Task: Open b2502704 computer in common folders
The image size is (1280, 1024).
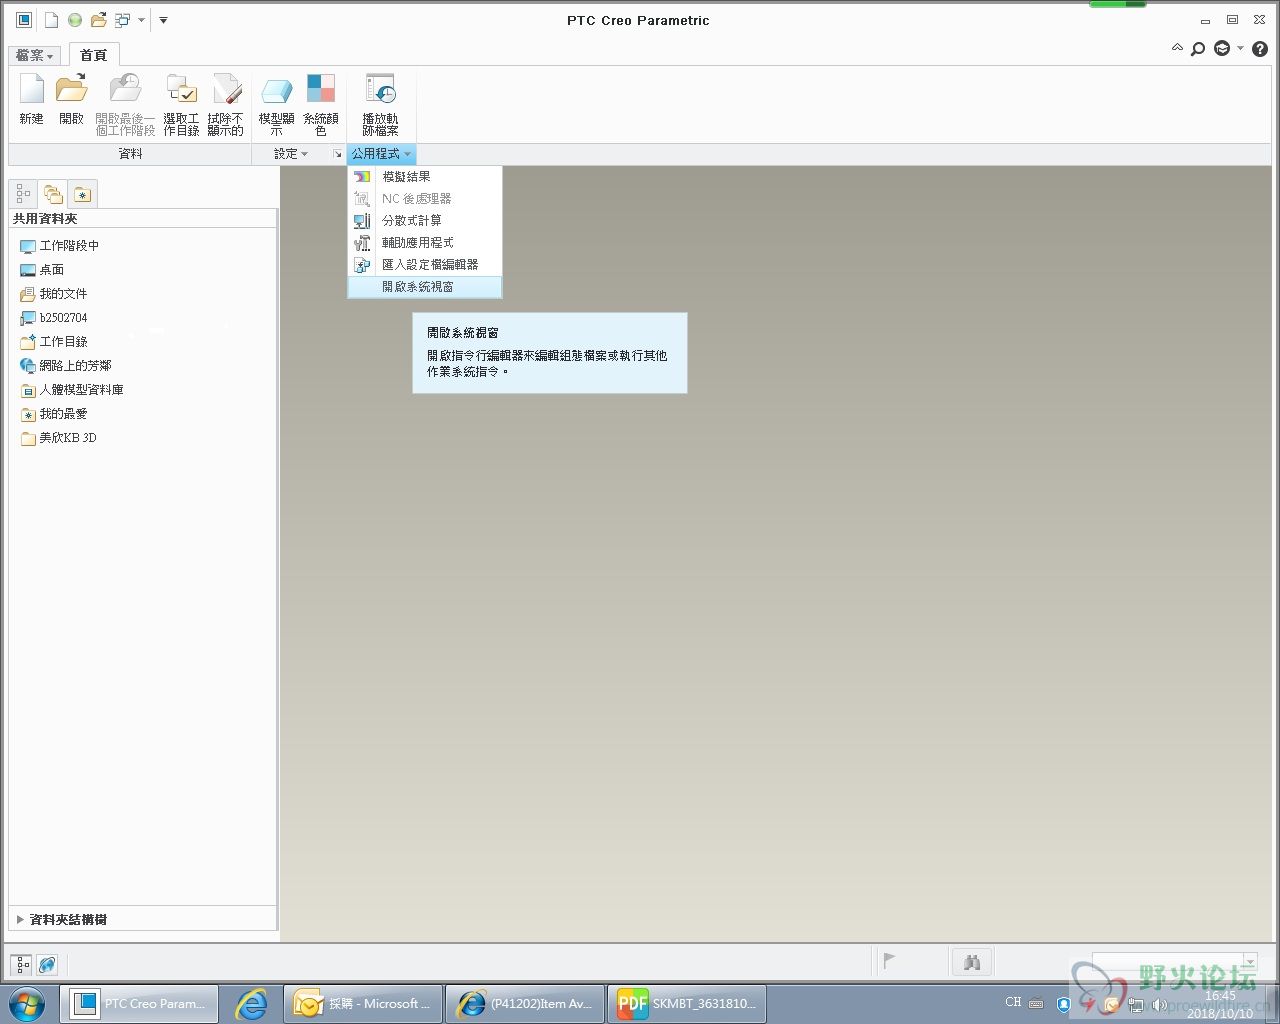Action: (x=54, y=317)
